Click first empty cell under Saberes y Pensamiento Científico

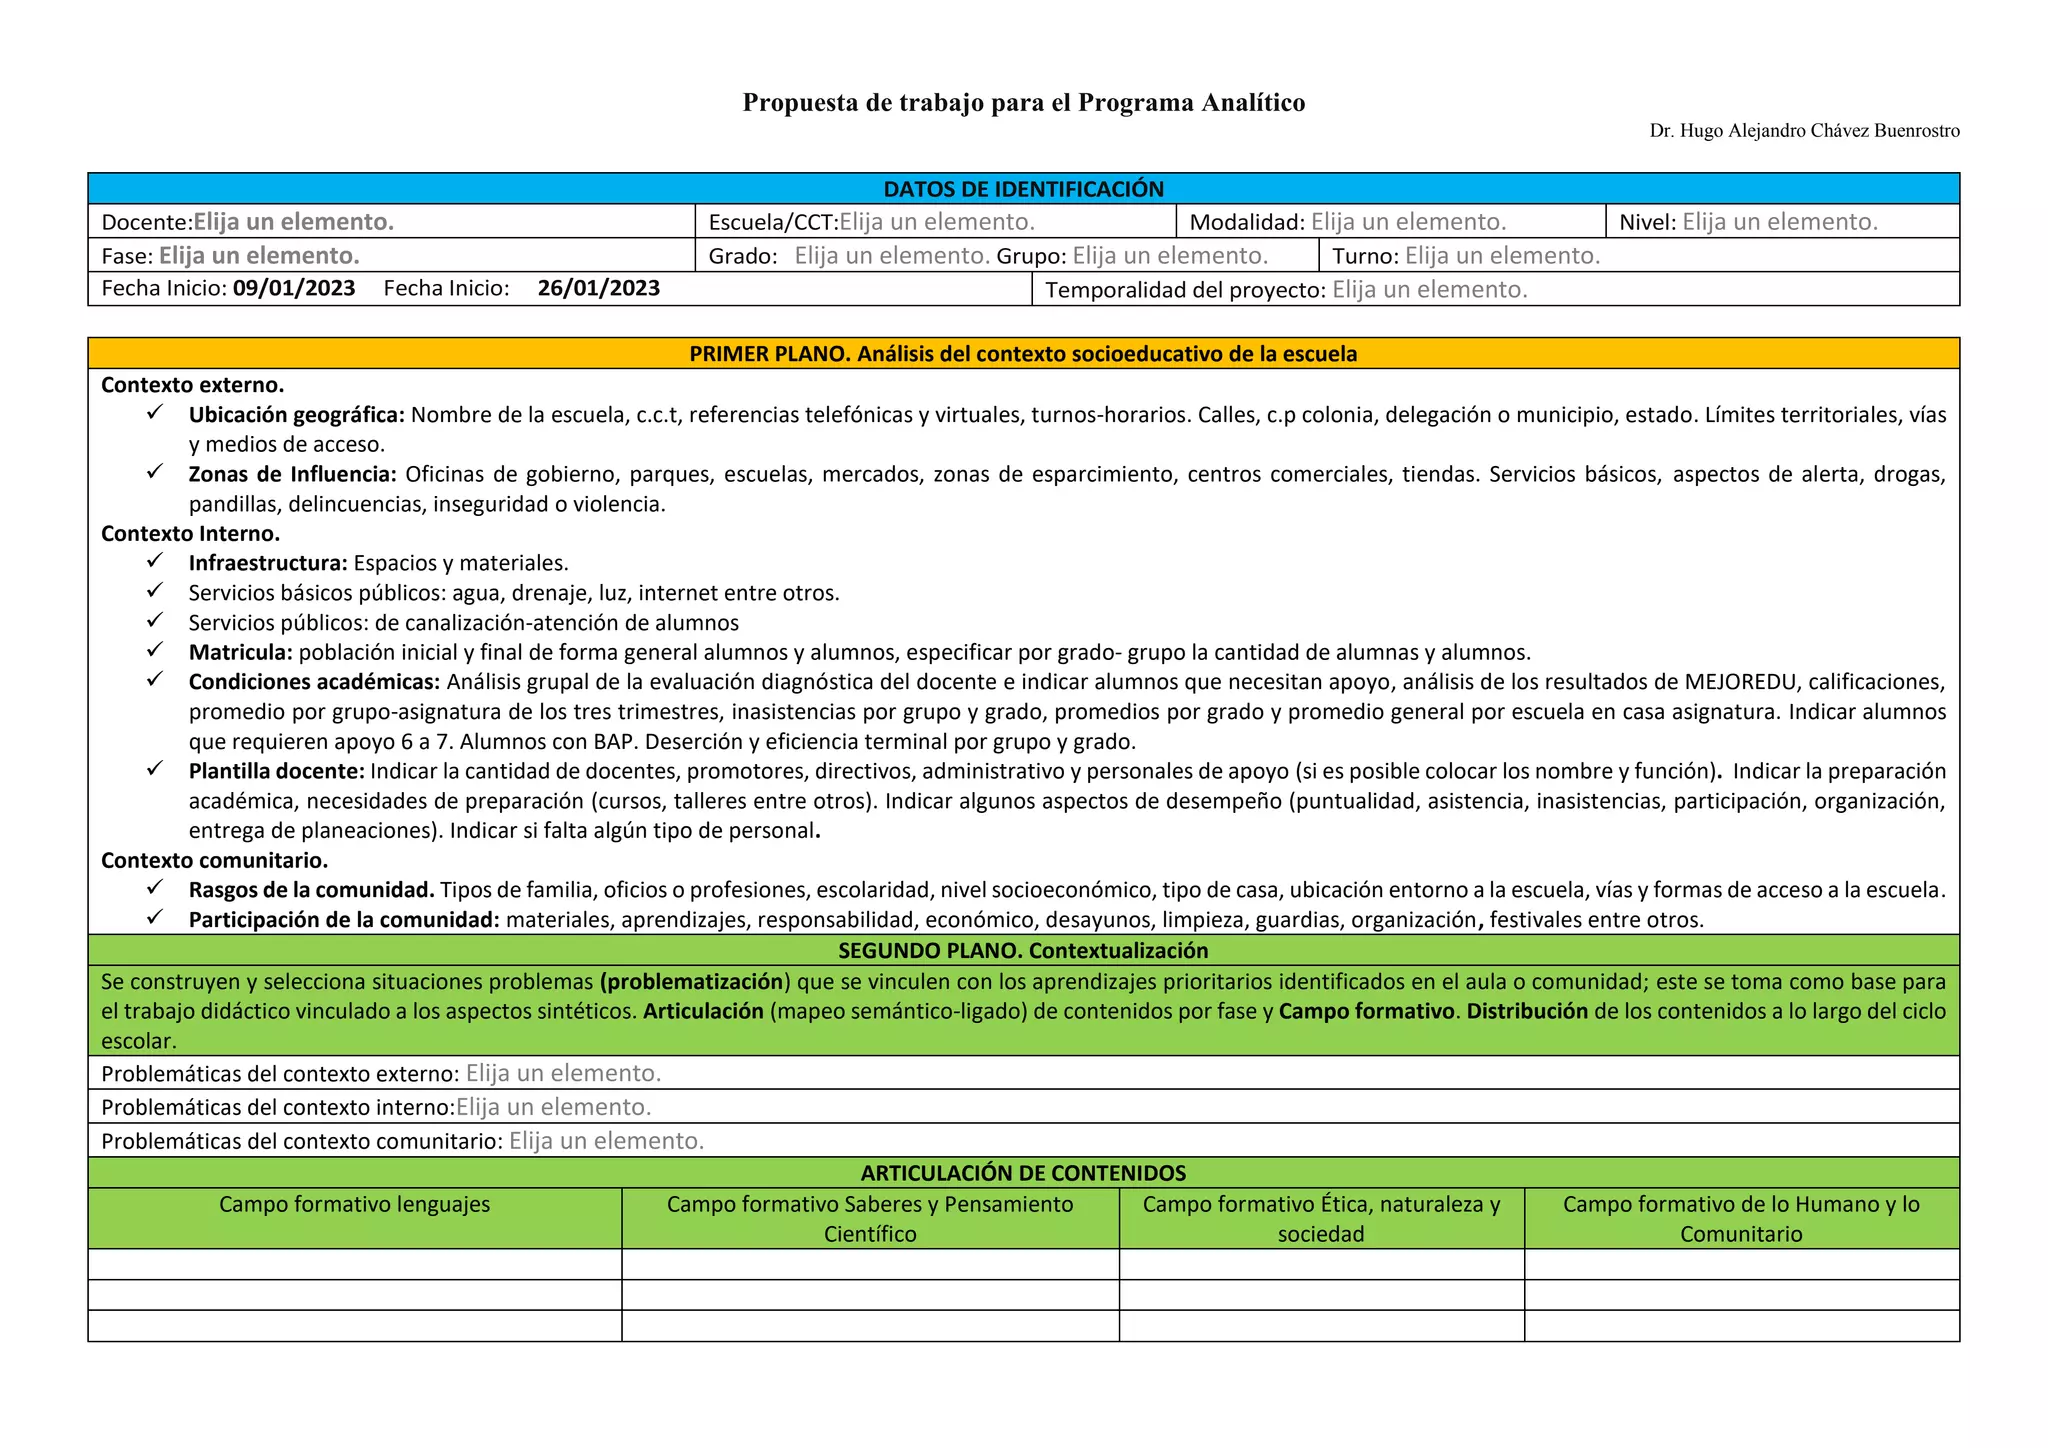click(869, 1265)
